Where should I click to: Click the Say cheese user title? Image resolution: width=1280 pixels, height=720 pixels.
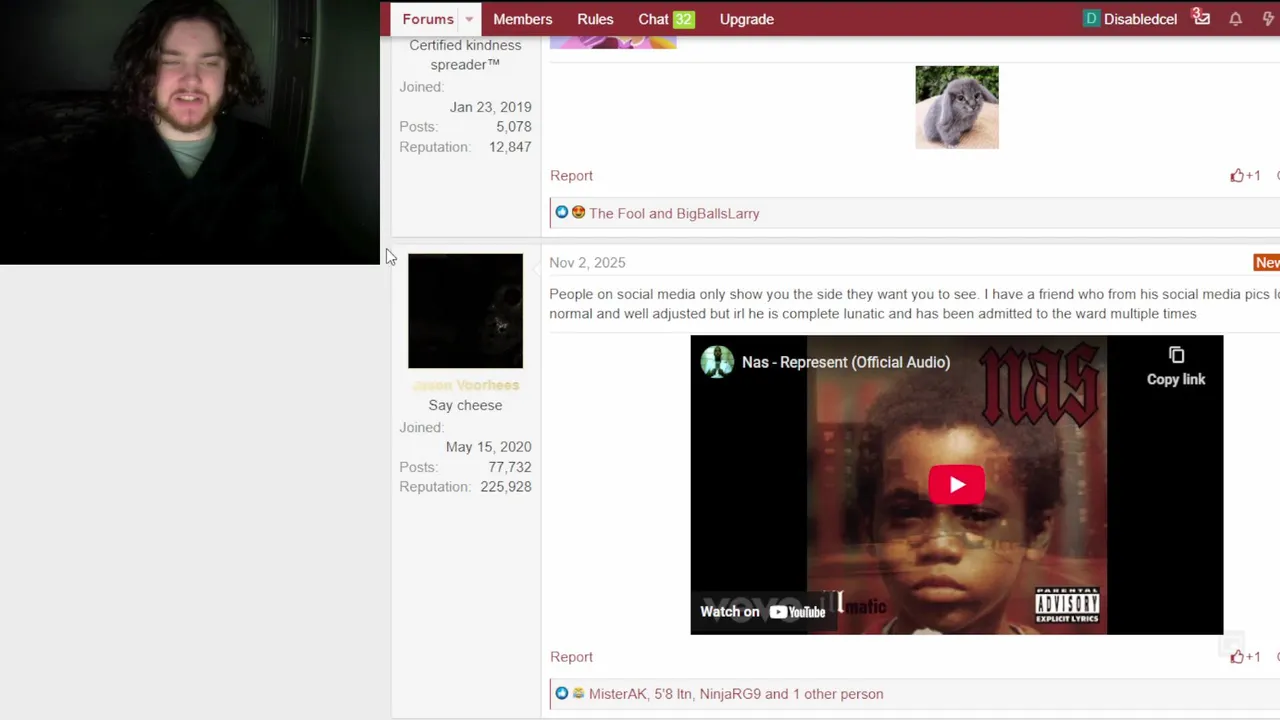(465, 405)
